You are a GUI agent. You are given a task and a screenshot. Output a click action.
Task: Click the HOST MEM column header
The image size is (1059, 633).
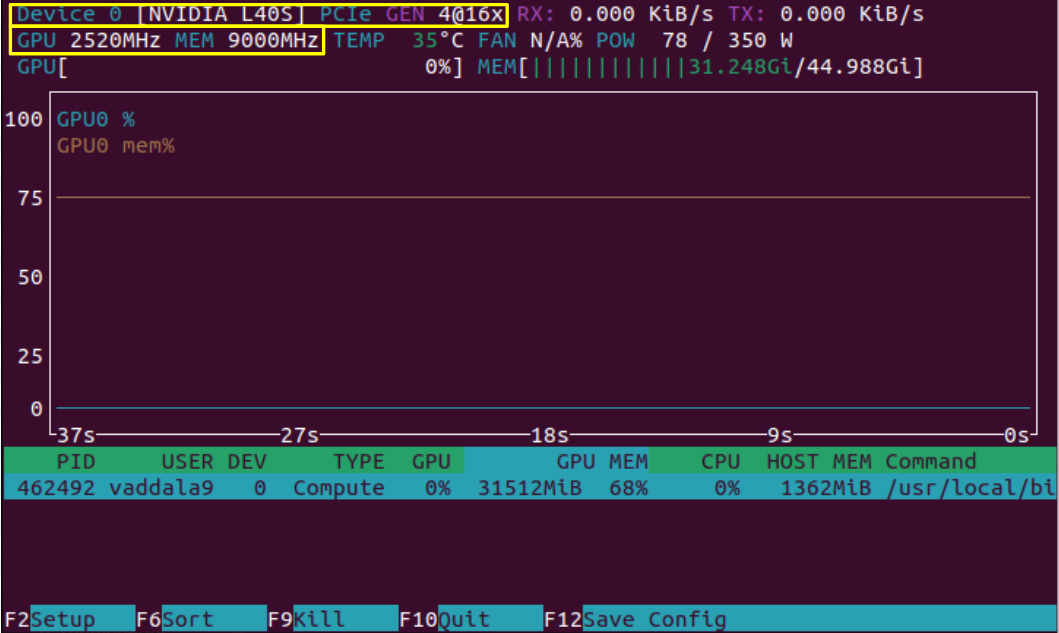point(818,461)
